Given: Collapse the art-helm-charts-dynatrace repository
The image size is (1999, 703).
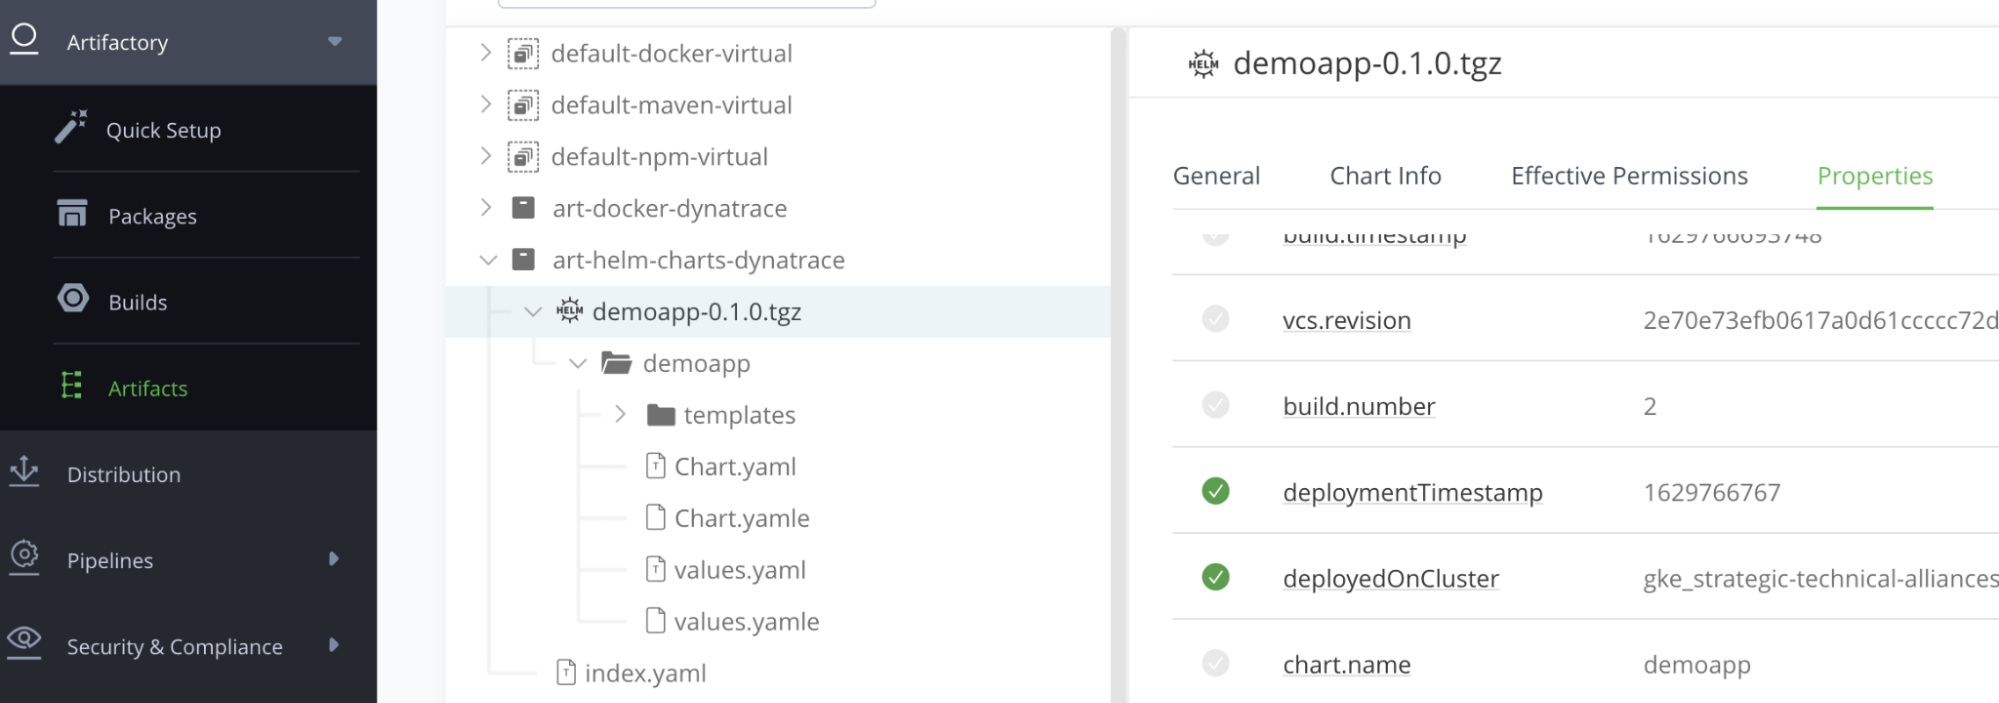Looking at the screenshot, I should click(488, 260).
